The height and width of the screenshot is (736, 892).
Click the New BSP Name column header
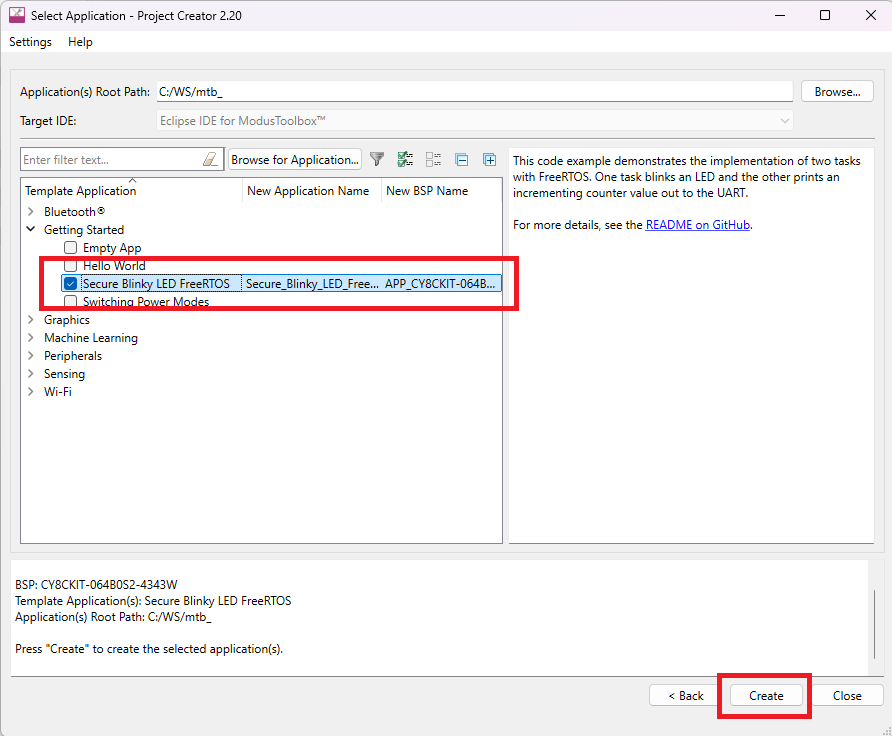(x=427, y=191)
